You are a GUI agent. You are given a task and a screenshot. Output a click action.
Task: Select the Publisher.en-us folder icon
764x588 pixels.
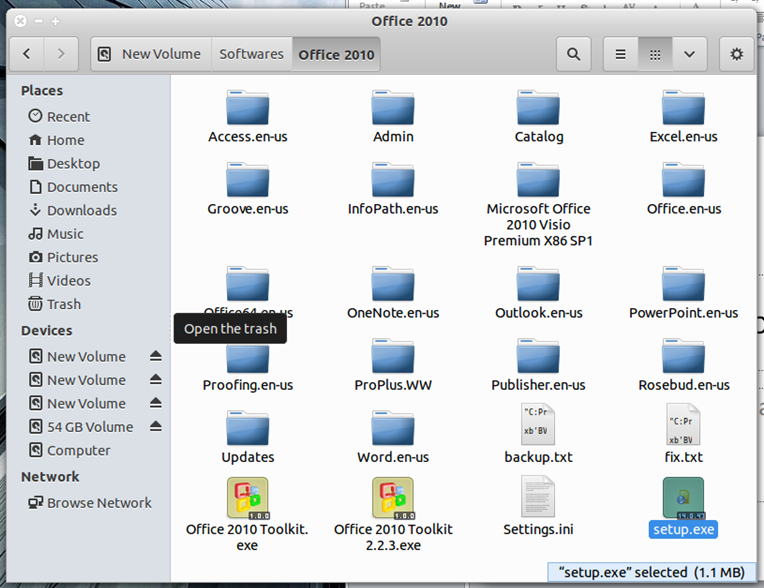(x=538, y=356)
